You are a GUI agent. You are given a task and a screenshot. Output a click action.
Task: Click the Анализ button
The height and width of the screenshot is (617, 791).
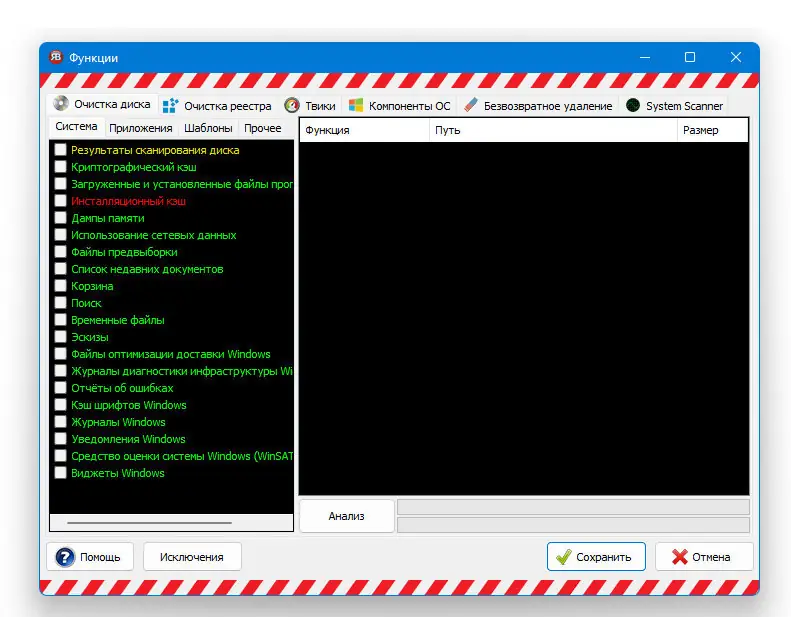coord(347,516)
